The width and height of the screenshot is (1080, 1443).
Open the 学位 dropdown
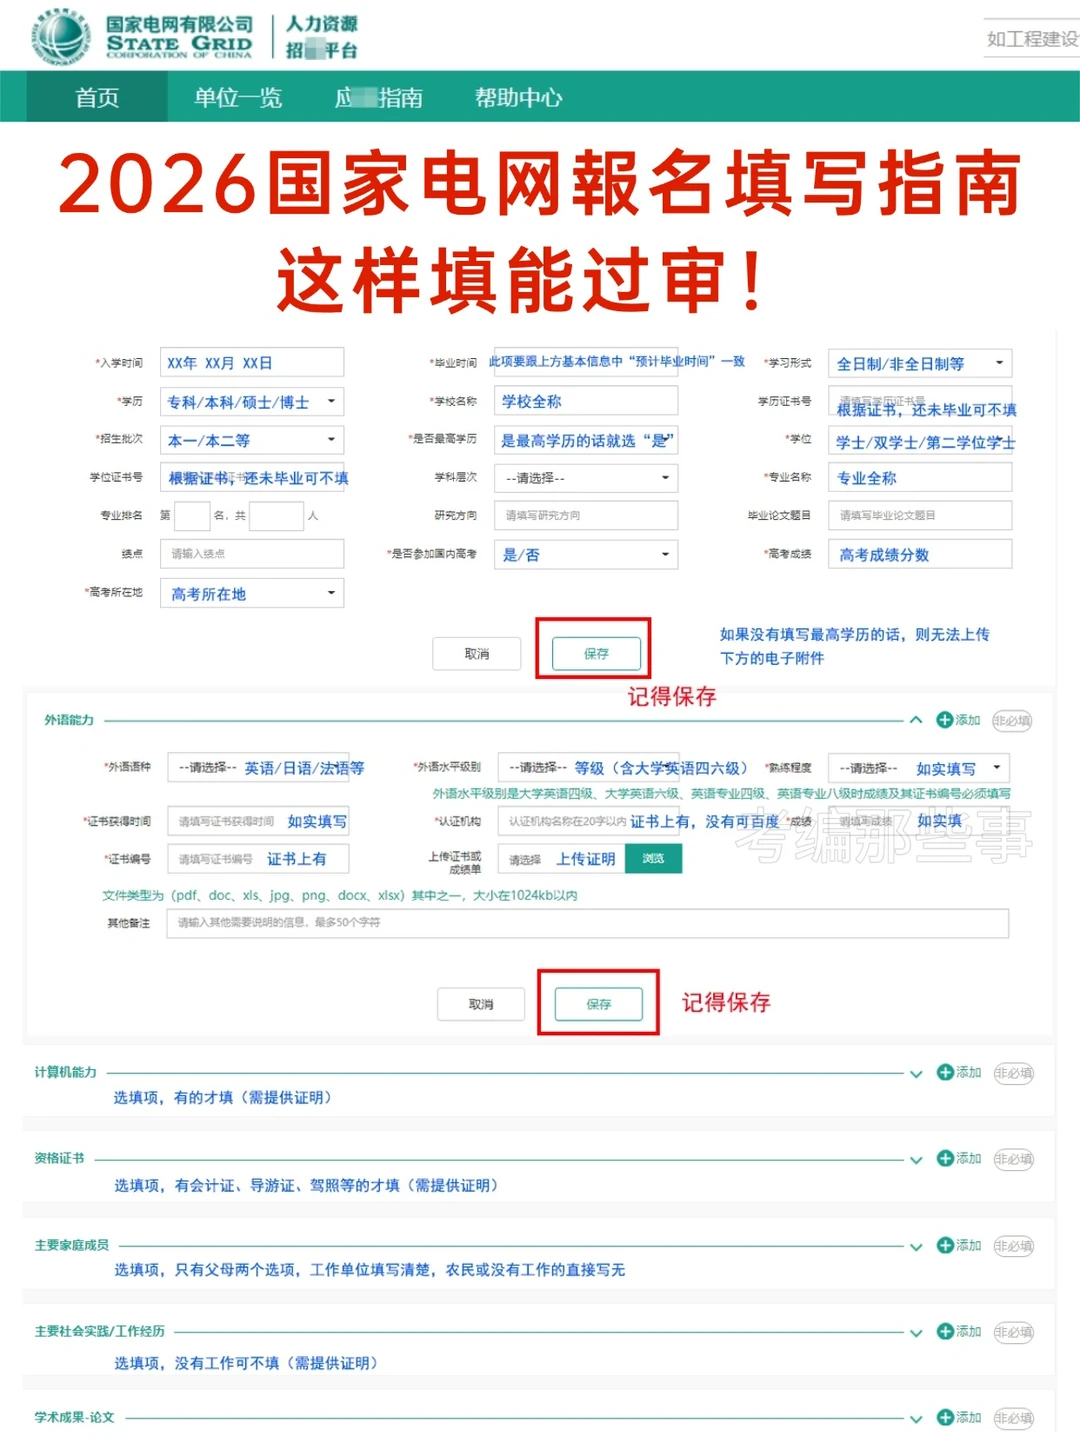pos(920,441)
